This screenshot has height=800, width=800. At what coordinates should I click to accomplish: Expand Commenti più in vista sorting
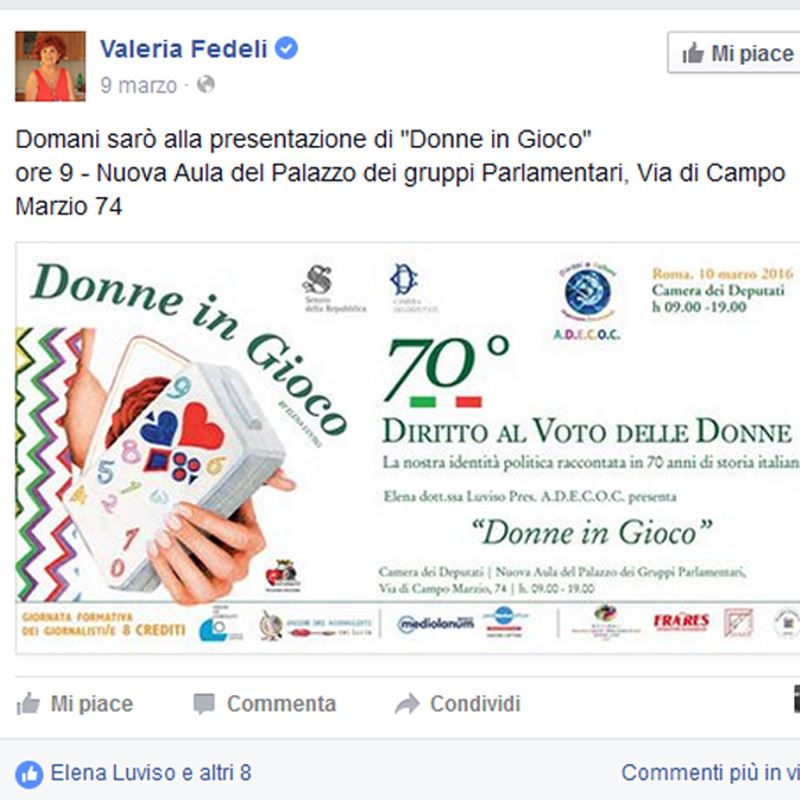pyautogui.click(x=710, y=773)
